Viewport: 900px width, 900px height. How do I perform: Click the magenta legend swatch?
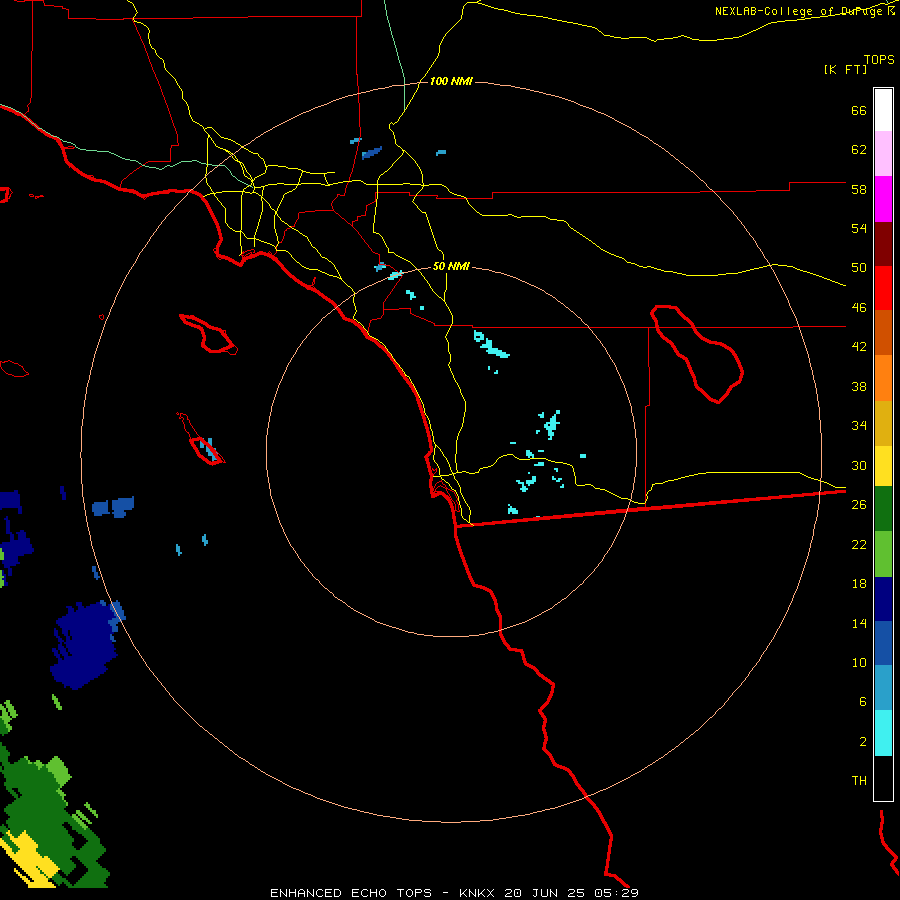[x=883, y=199]
